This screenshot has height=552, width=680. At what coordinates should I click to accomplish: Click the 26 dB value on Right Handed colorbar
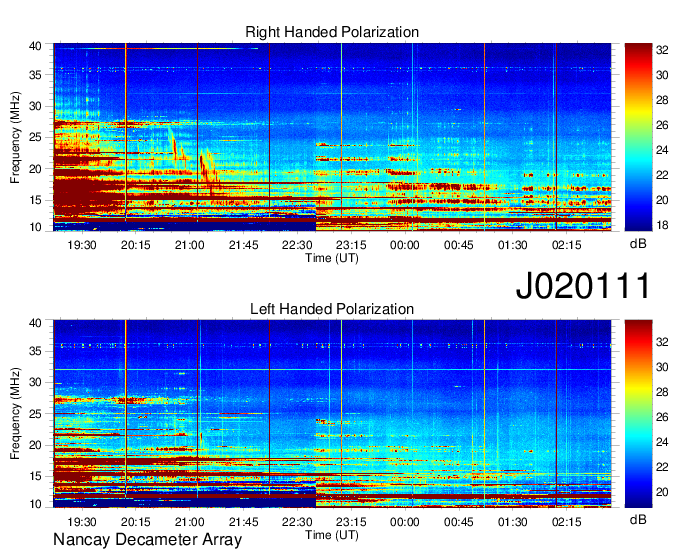pos(662,125)
